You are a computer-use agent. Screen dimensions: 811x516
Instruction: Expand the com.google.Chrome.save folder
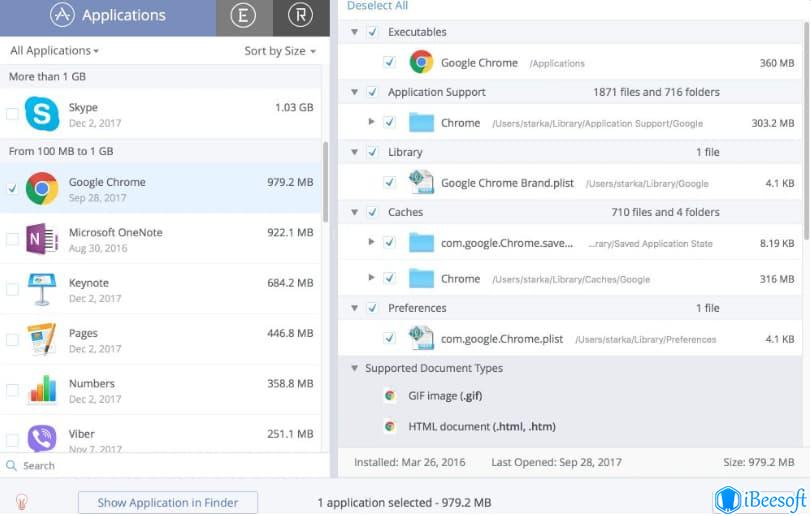[x=371, y=241]
